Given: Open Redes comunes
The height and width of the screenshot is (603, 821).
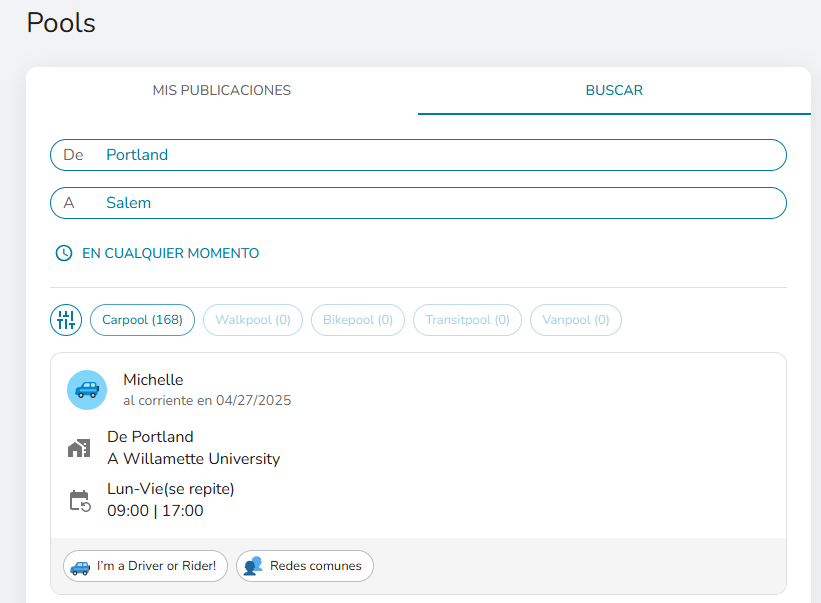Looking at the screenshot, I should 304,565.
